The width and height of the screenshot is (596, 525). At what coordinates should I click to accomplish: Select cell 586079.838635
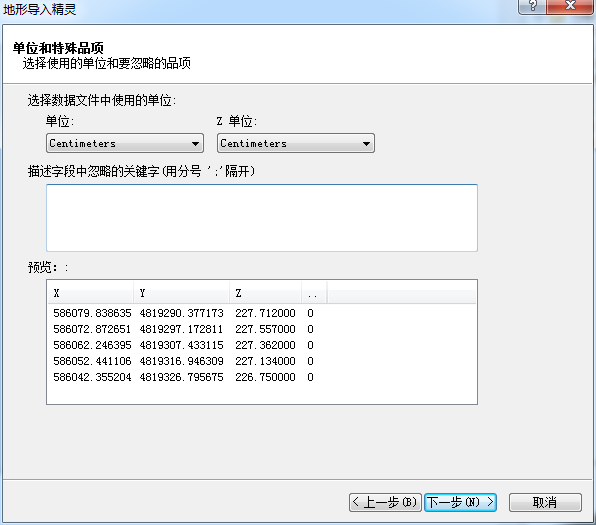coord(92,313)
